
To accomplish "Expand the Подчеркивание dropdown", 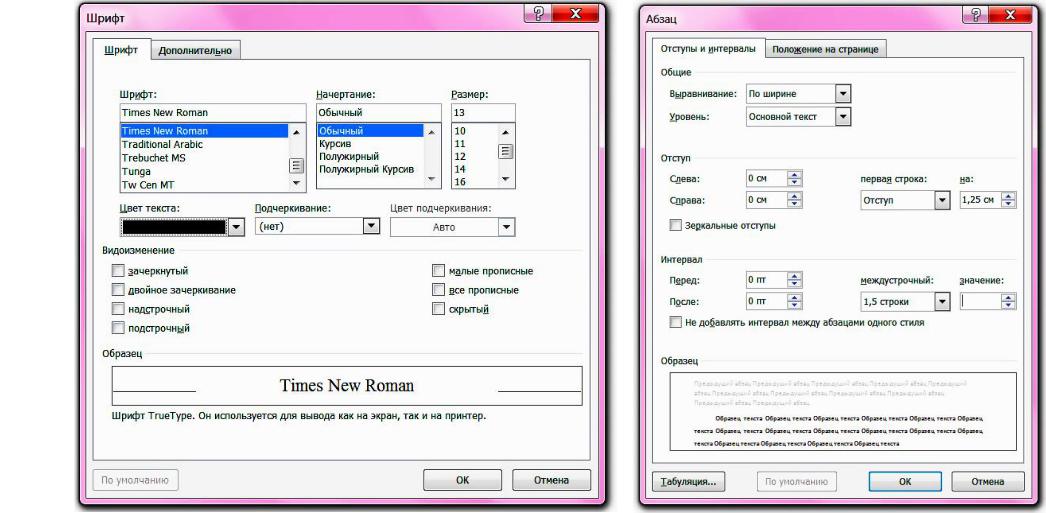I will pyautogui.click(x=371, y=227).
